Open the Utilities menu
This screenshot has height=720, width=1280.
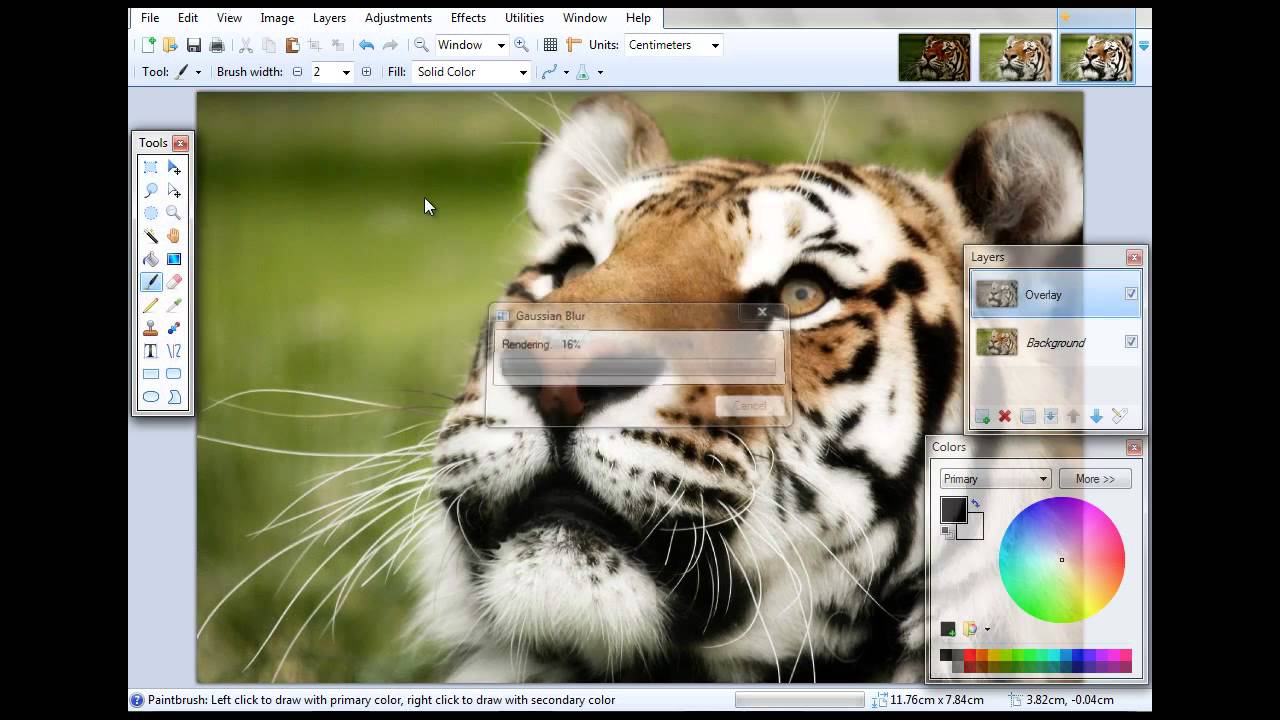pyautogui.click(x=524, y=18)
